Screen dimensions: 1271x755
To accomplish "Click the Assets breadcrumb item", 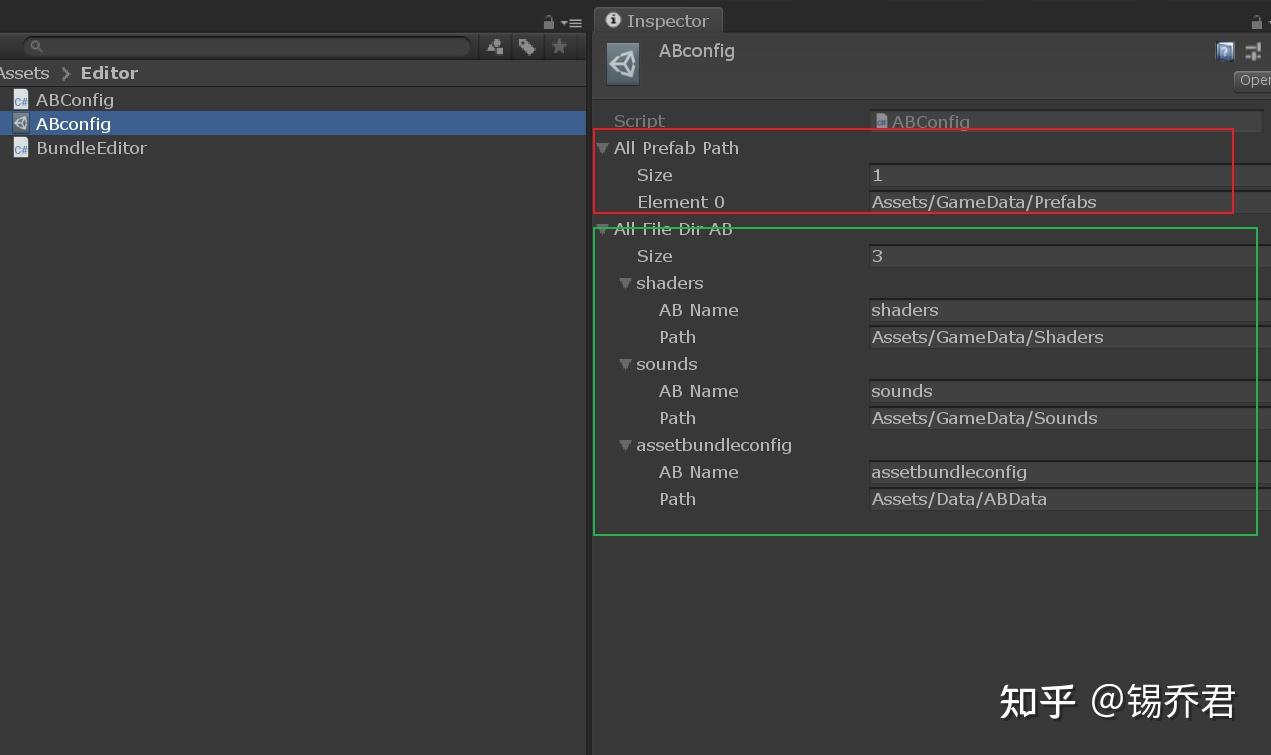I will pyautogui.click(x=24, y=72).
